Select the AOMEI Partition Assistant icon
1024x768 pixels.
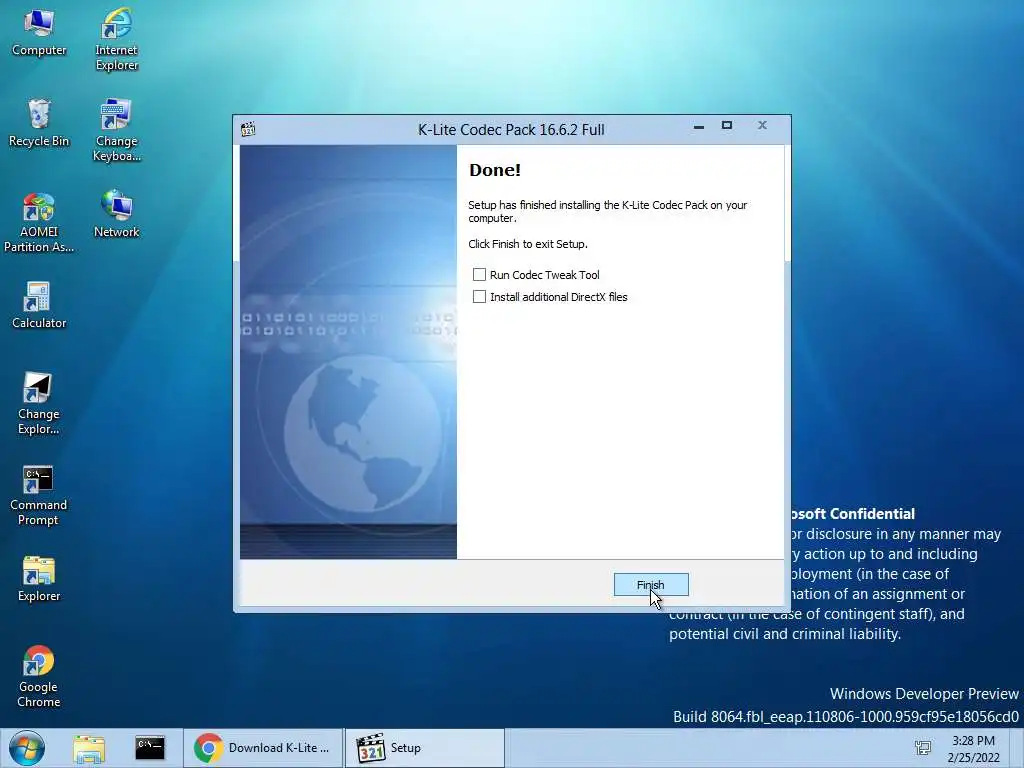pyautogui.click(x=39, y=221)
